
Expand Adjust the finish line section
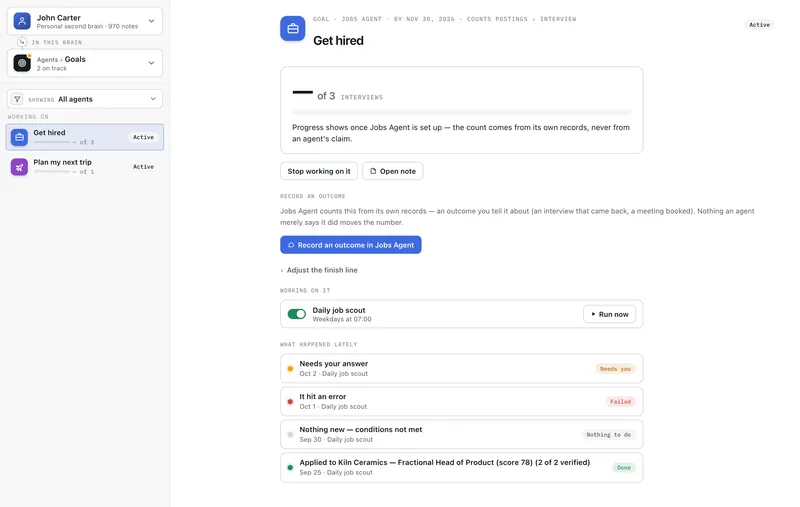(x=319, y=270)
